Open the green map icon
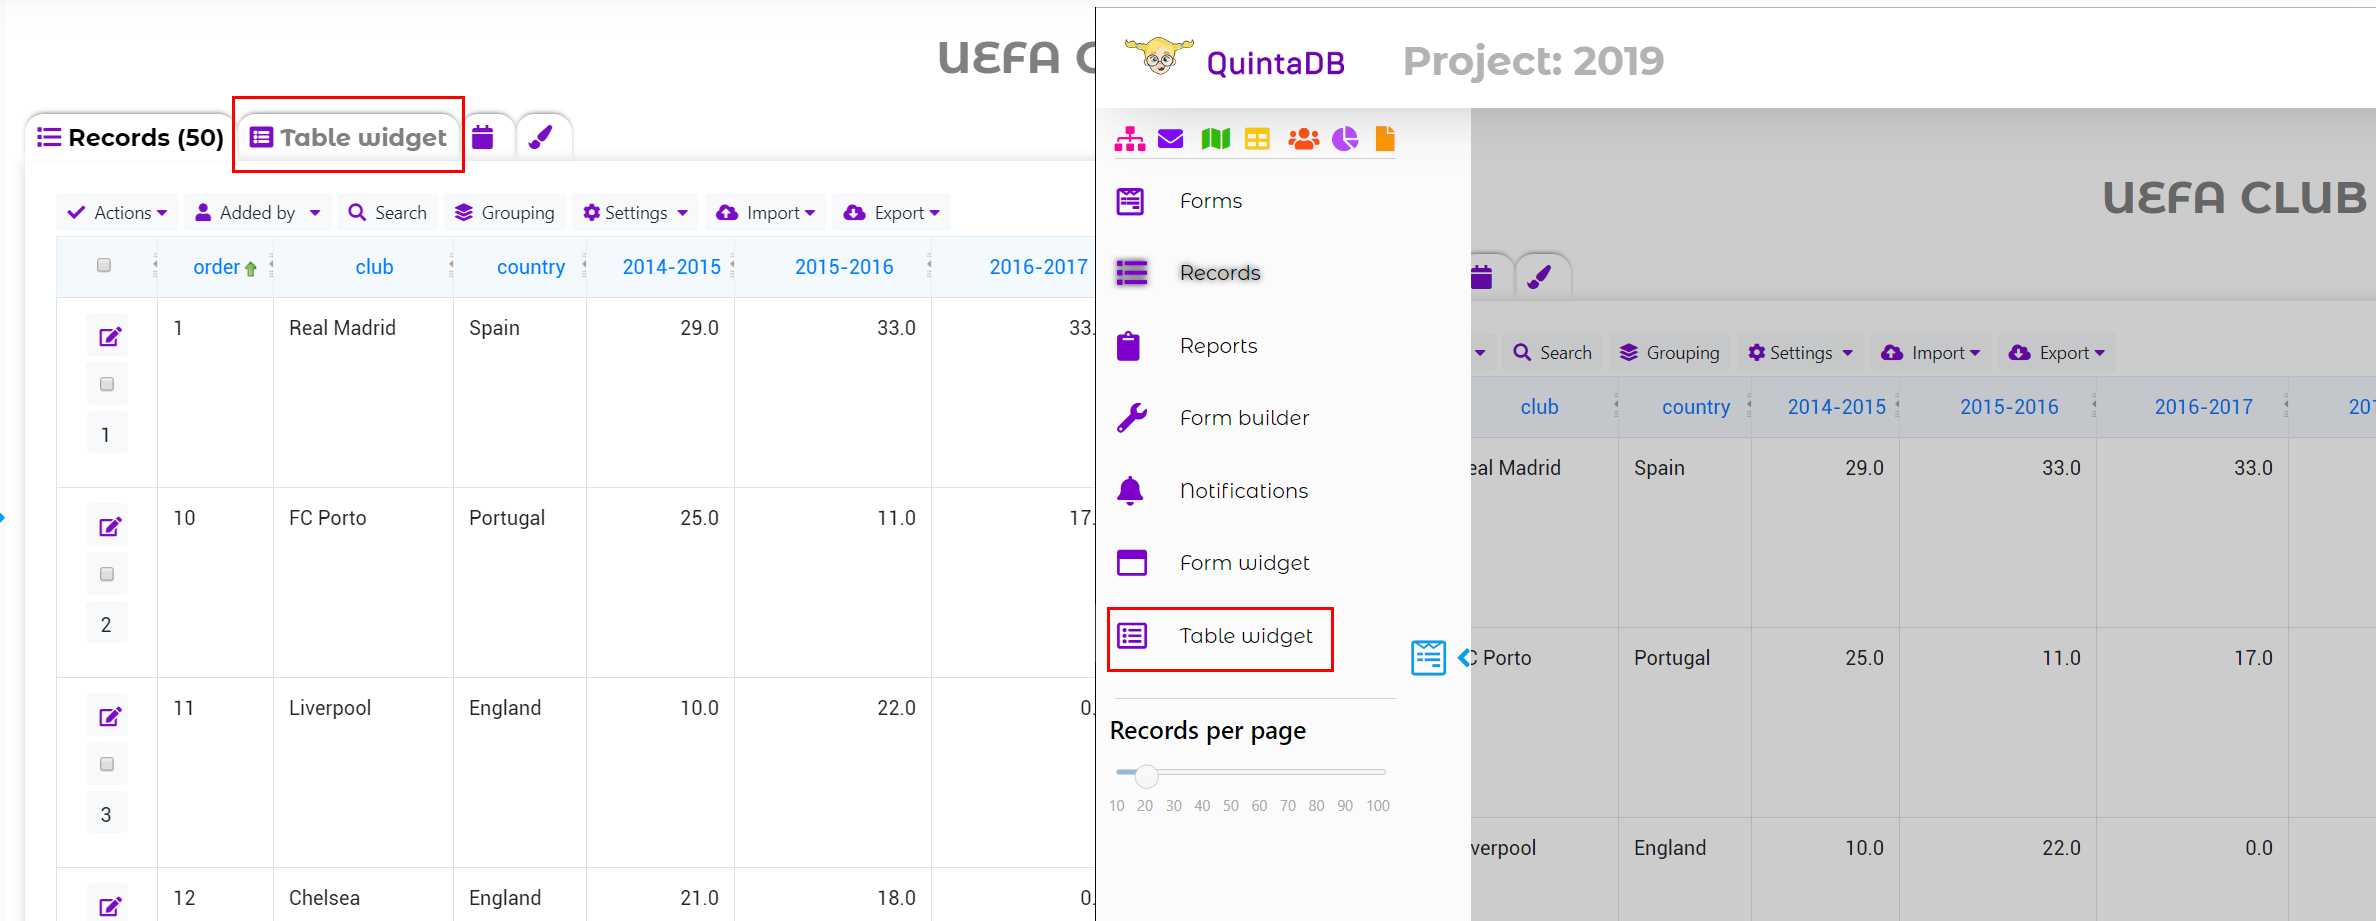2376x921 pixels. (1215, 139)
